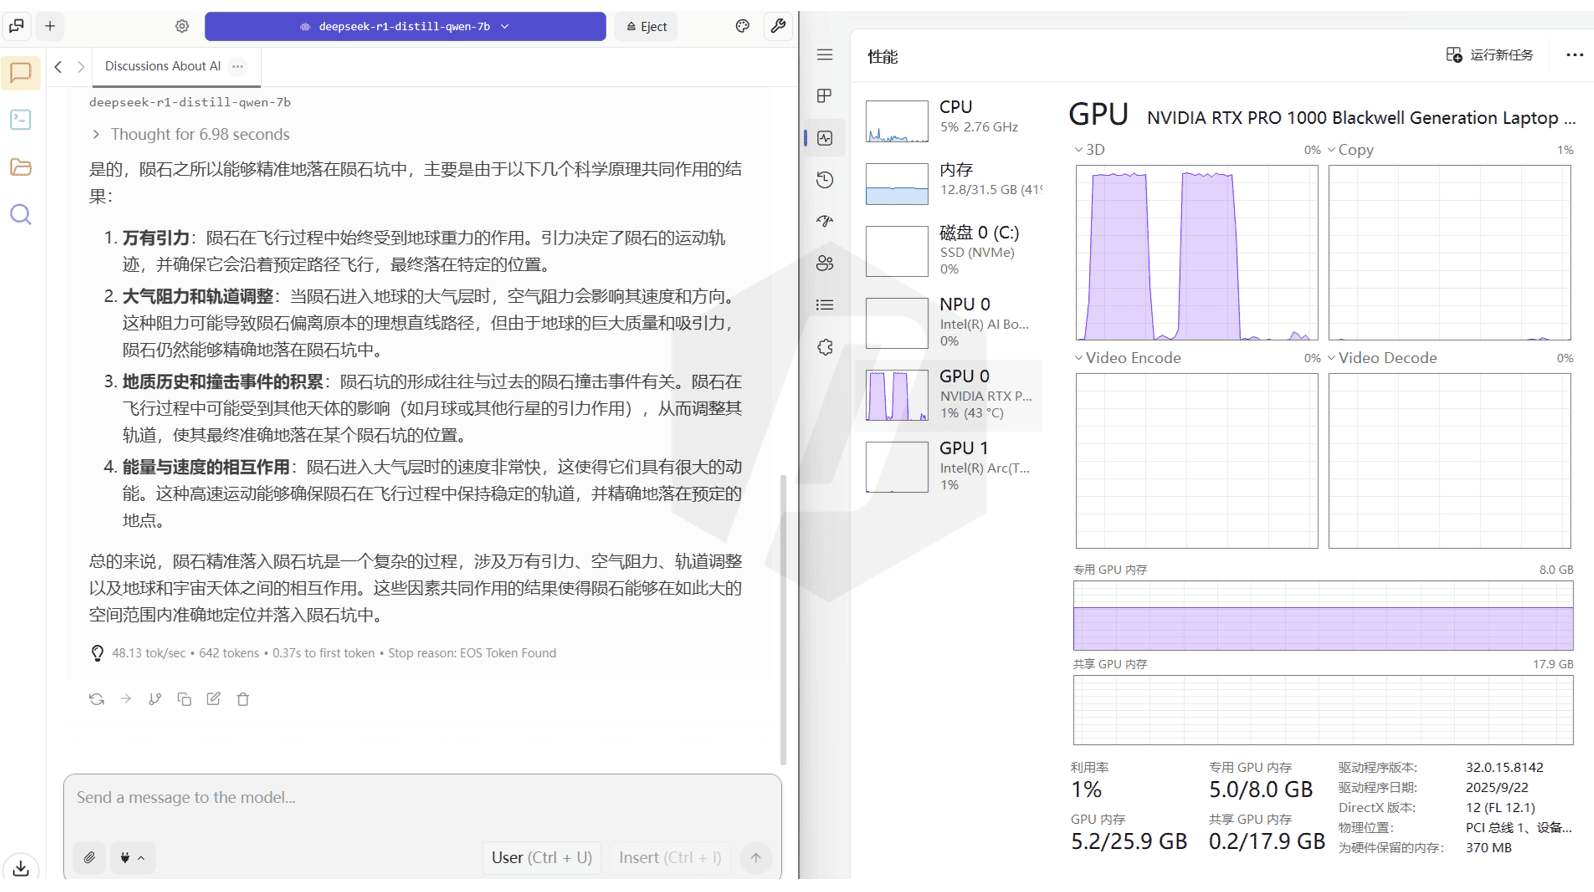Click the User (Ctrl + U) button
The height and width of the screenshot is (892, 1594).
tap(541, 857)
